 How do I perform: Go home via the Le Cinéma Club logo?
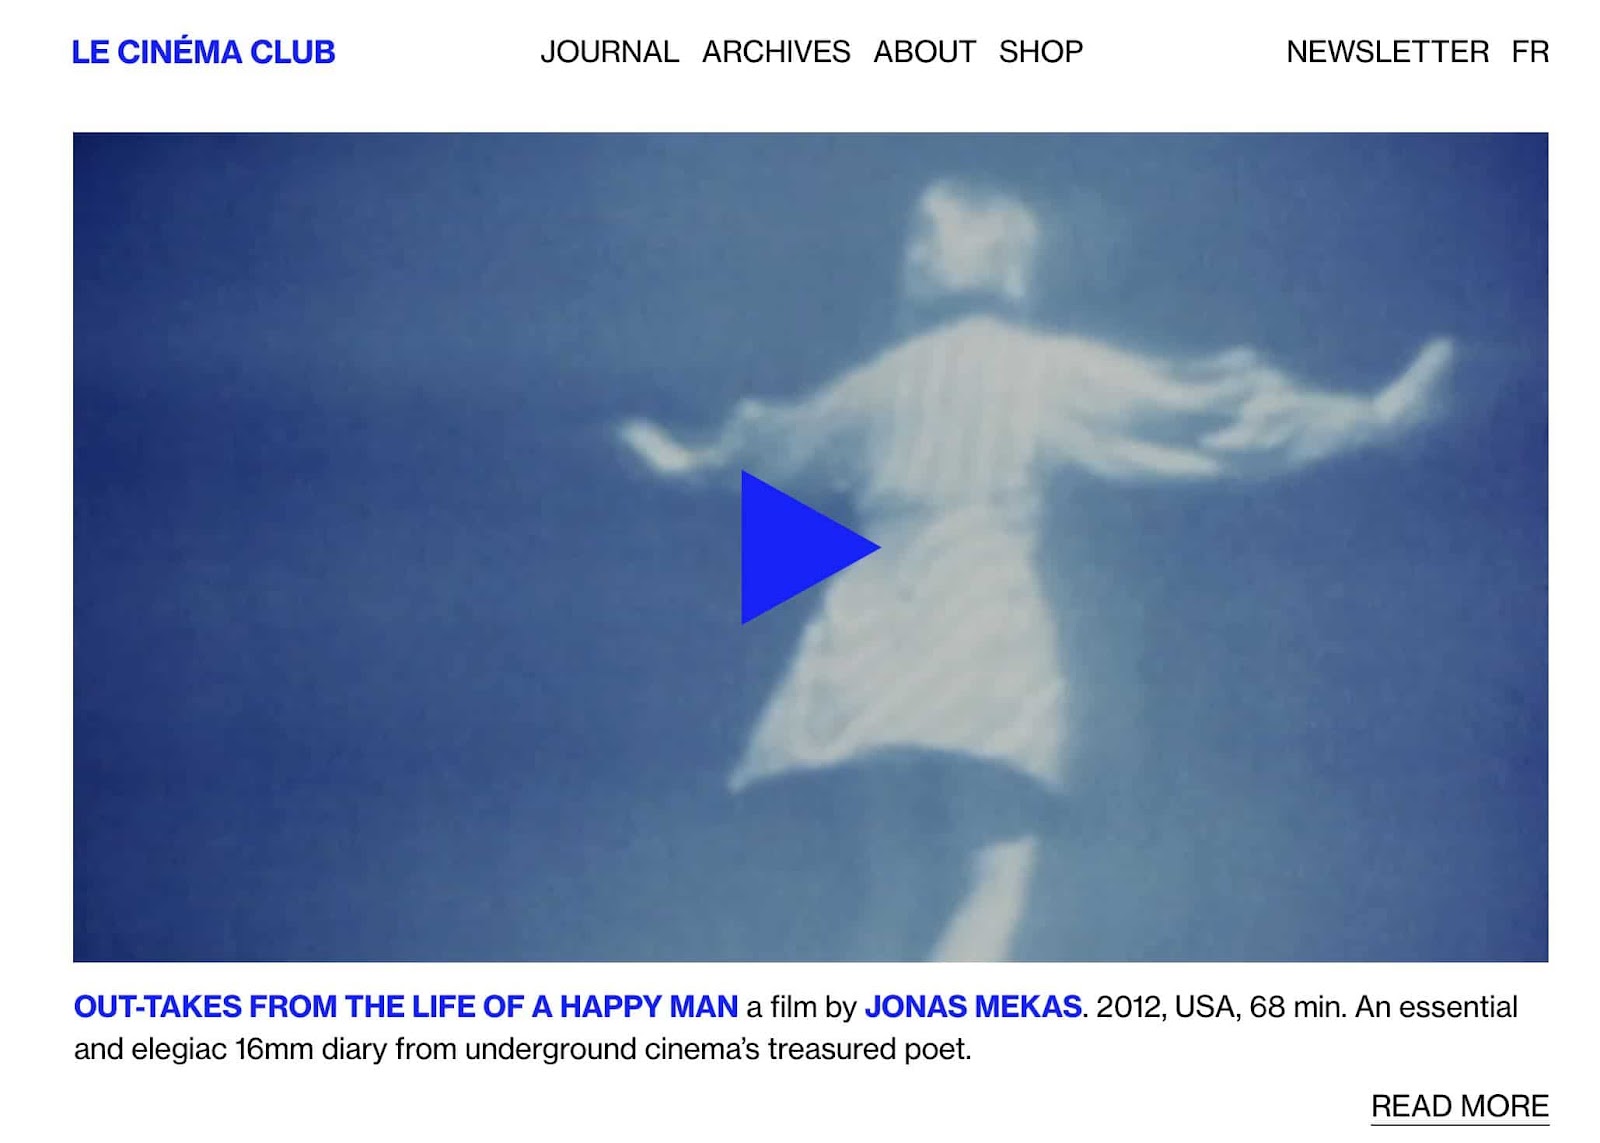pos(203,52)
